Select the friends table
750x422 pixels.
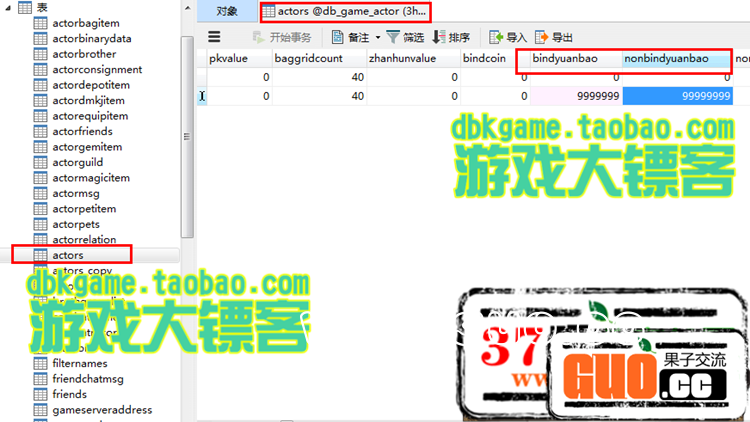(69, 394)
